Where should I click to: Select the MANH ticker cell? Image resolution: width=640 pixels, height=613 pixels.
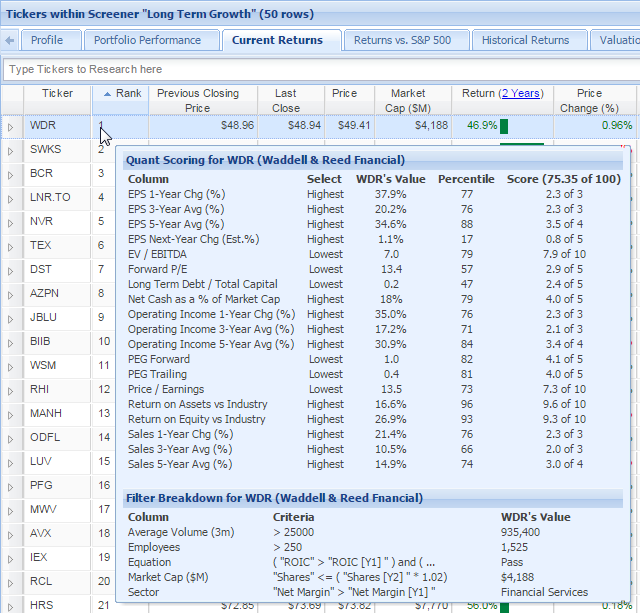57,413
